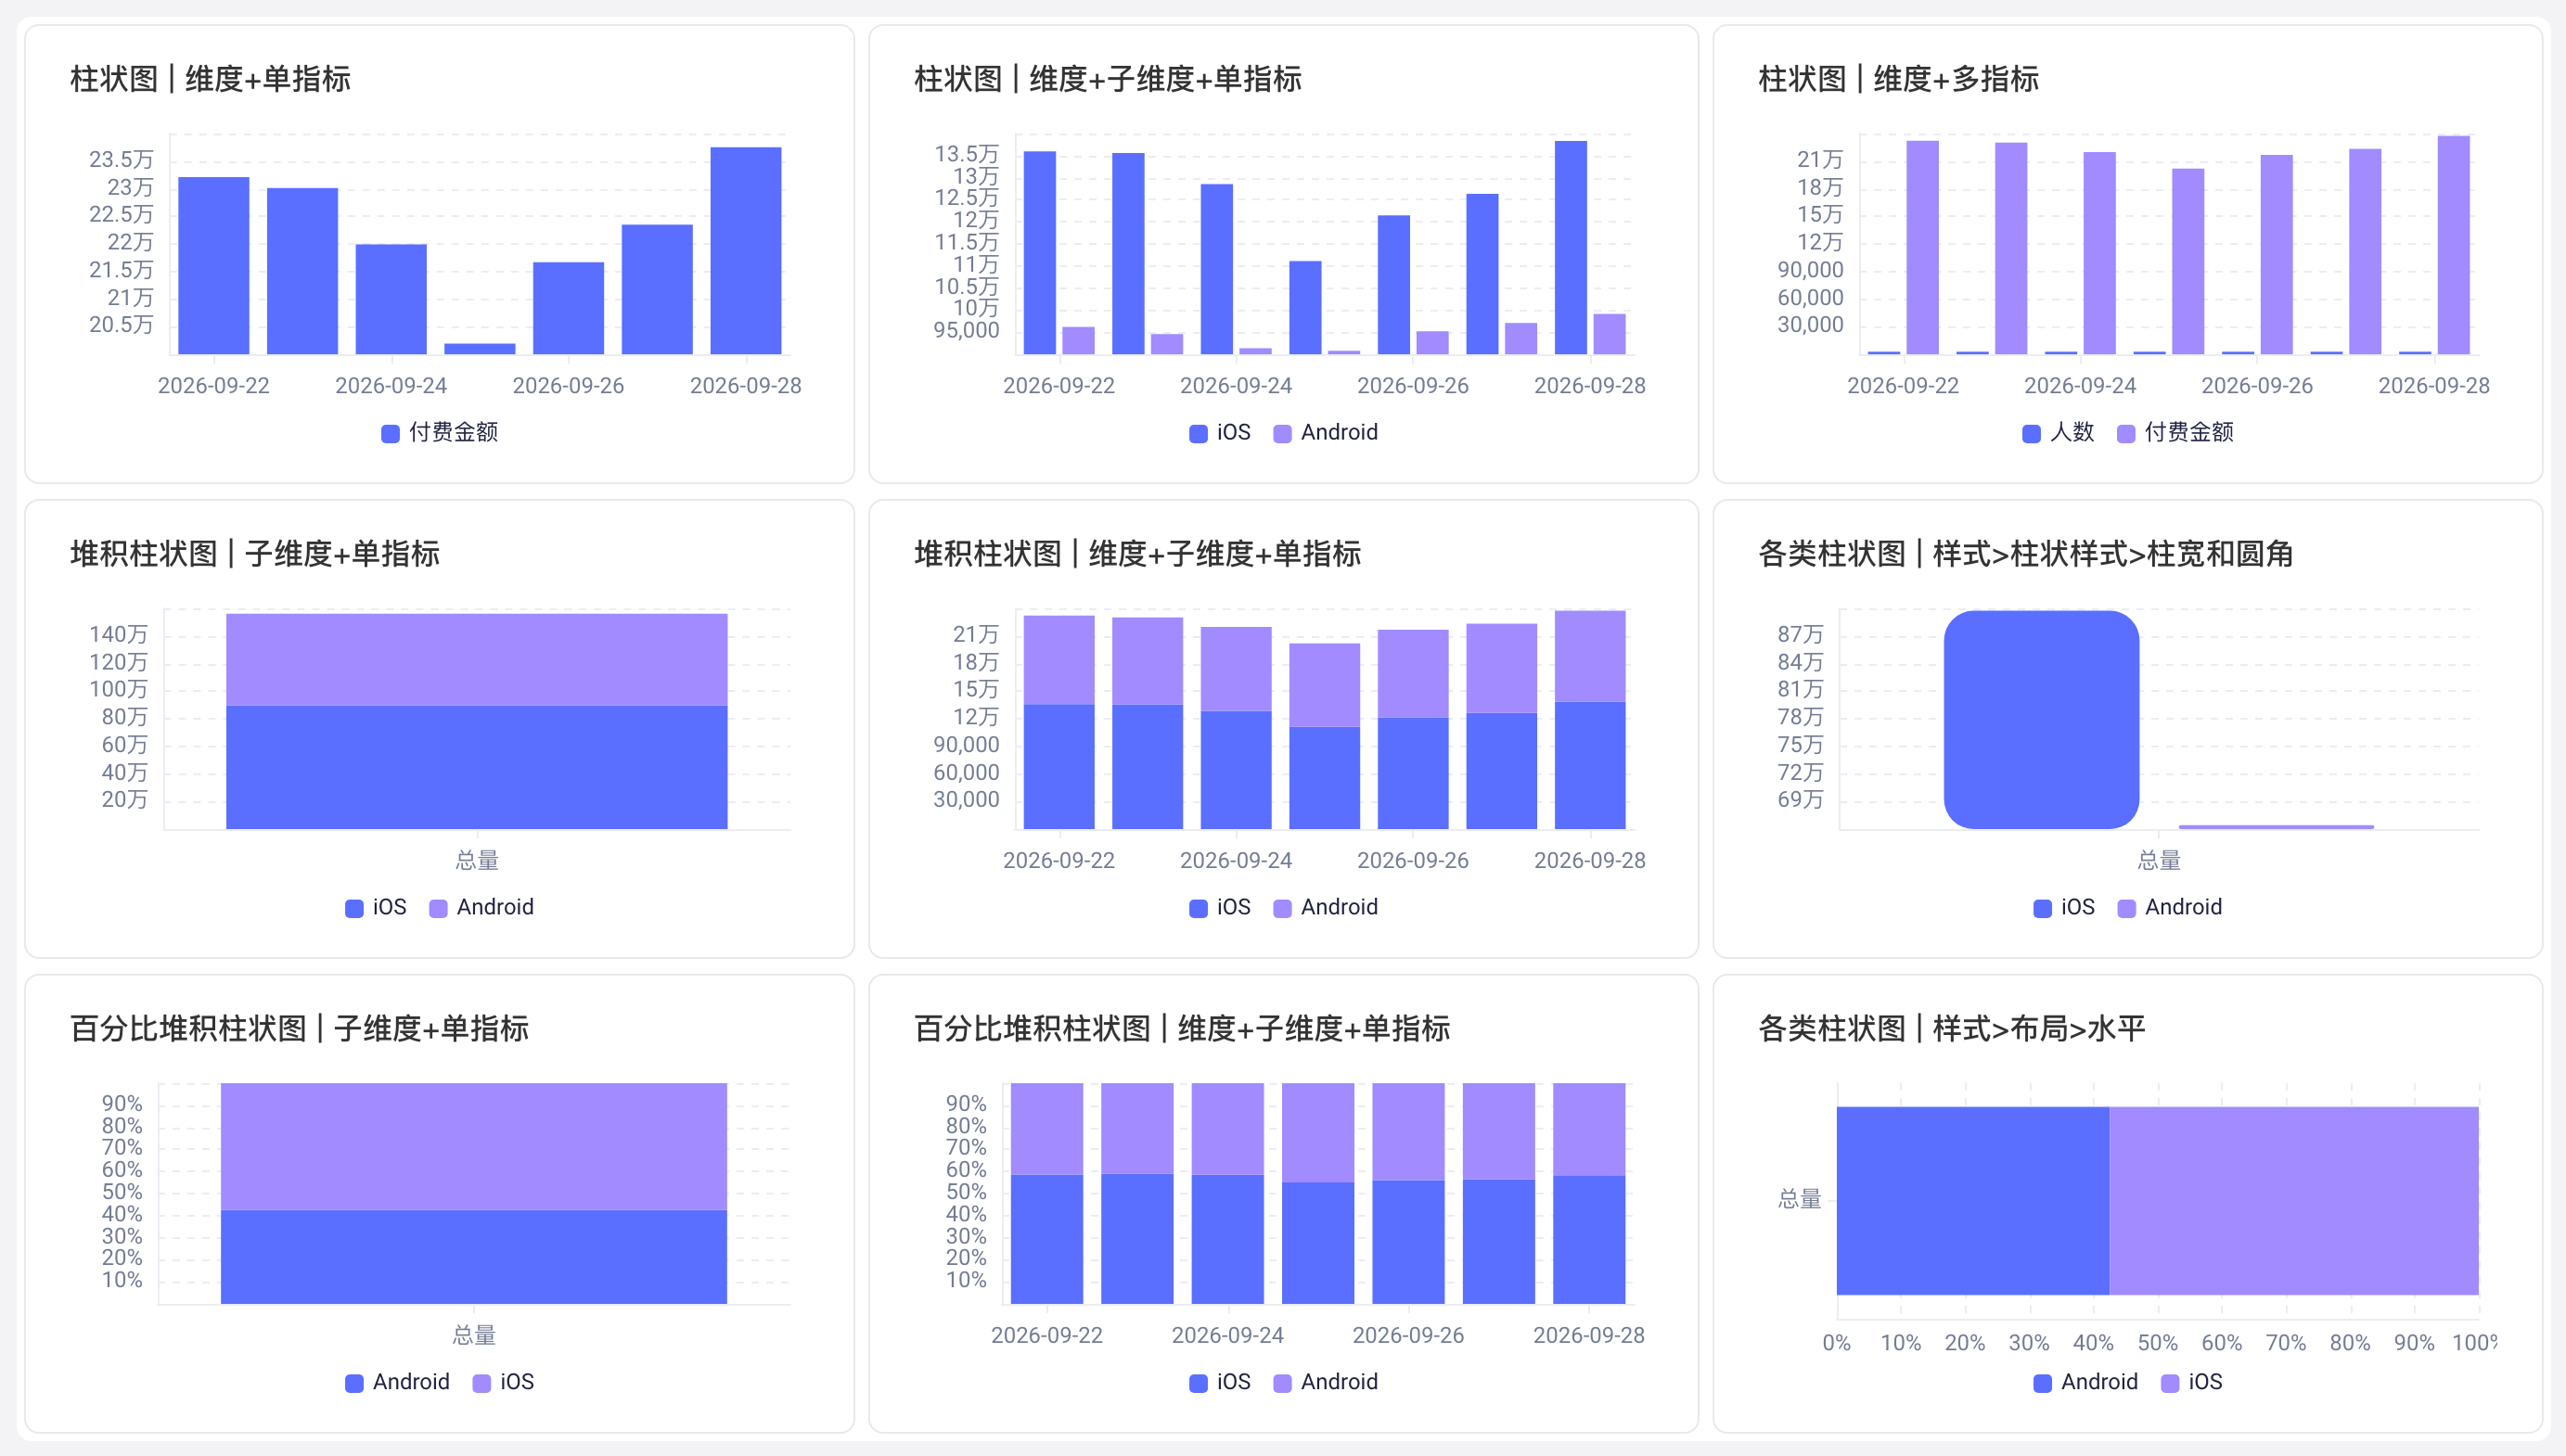Click the 23.5万 y-axis label
2566x1456 pixels.
click(121, 160)
